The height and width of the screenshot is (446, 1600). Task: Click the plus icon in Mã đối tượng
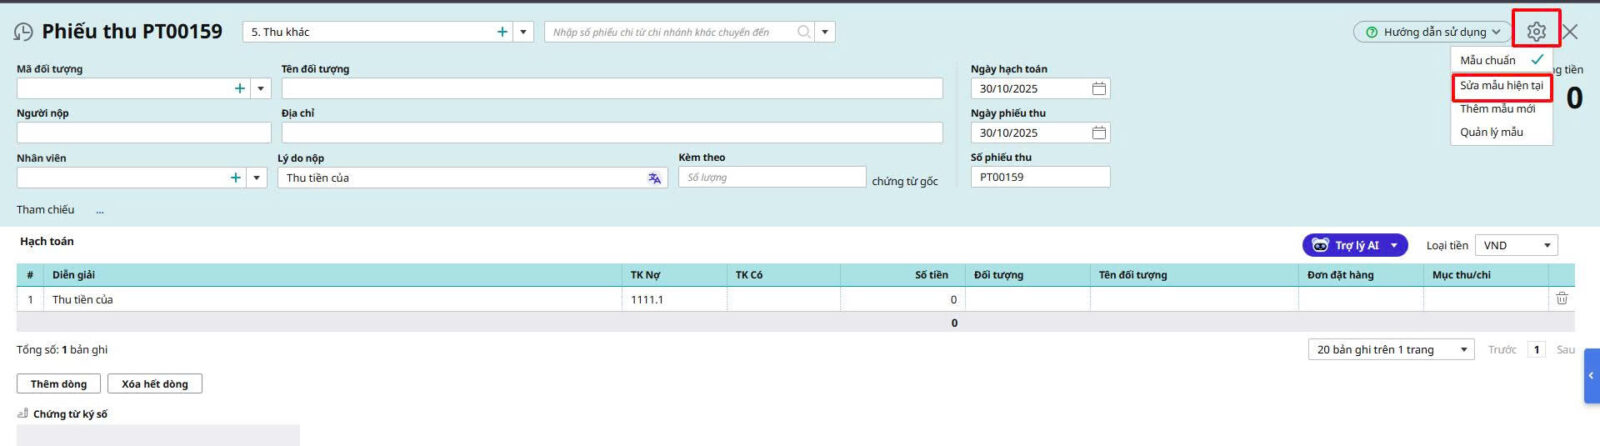pos(239,89)
